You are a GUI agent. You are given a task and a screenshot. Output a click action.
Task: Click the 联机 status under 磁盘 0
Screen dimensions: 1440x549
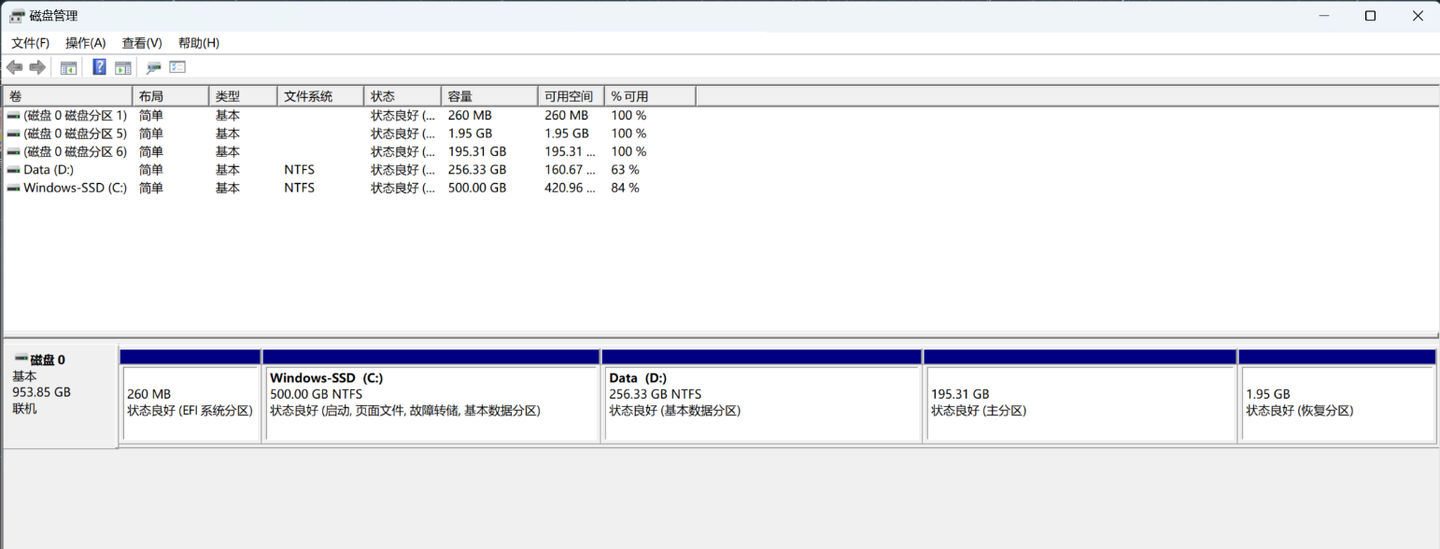click(24, 409)
